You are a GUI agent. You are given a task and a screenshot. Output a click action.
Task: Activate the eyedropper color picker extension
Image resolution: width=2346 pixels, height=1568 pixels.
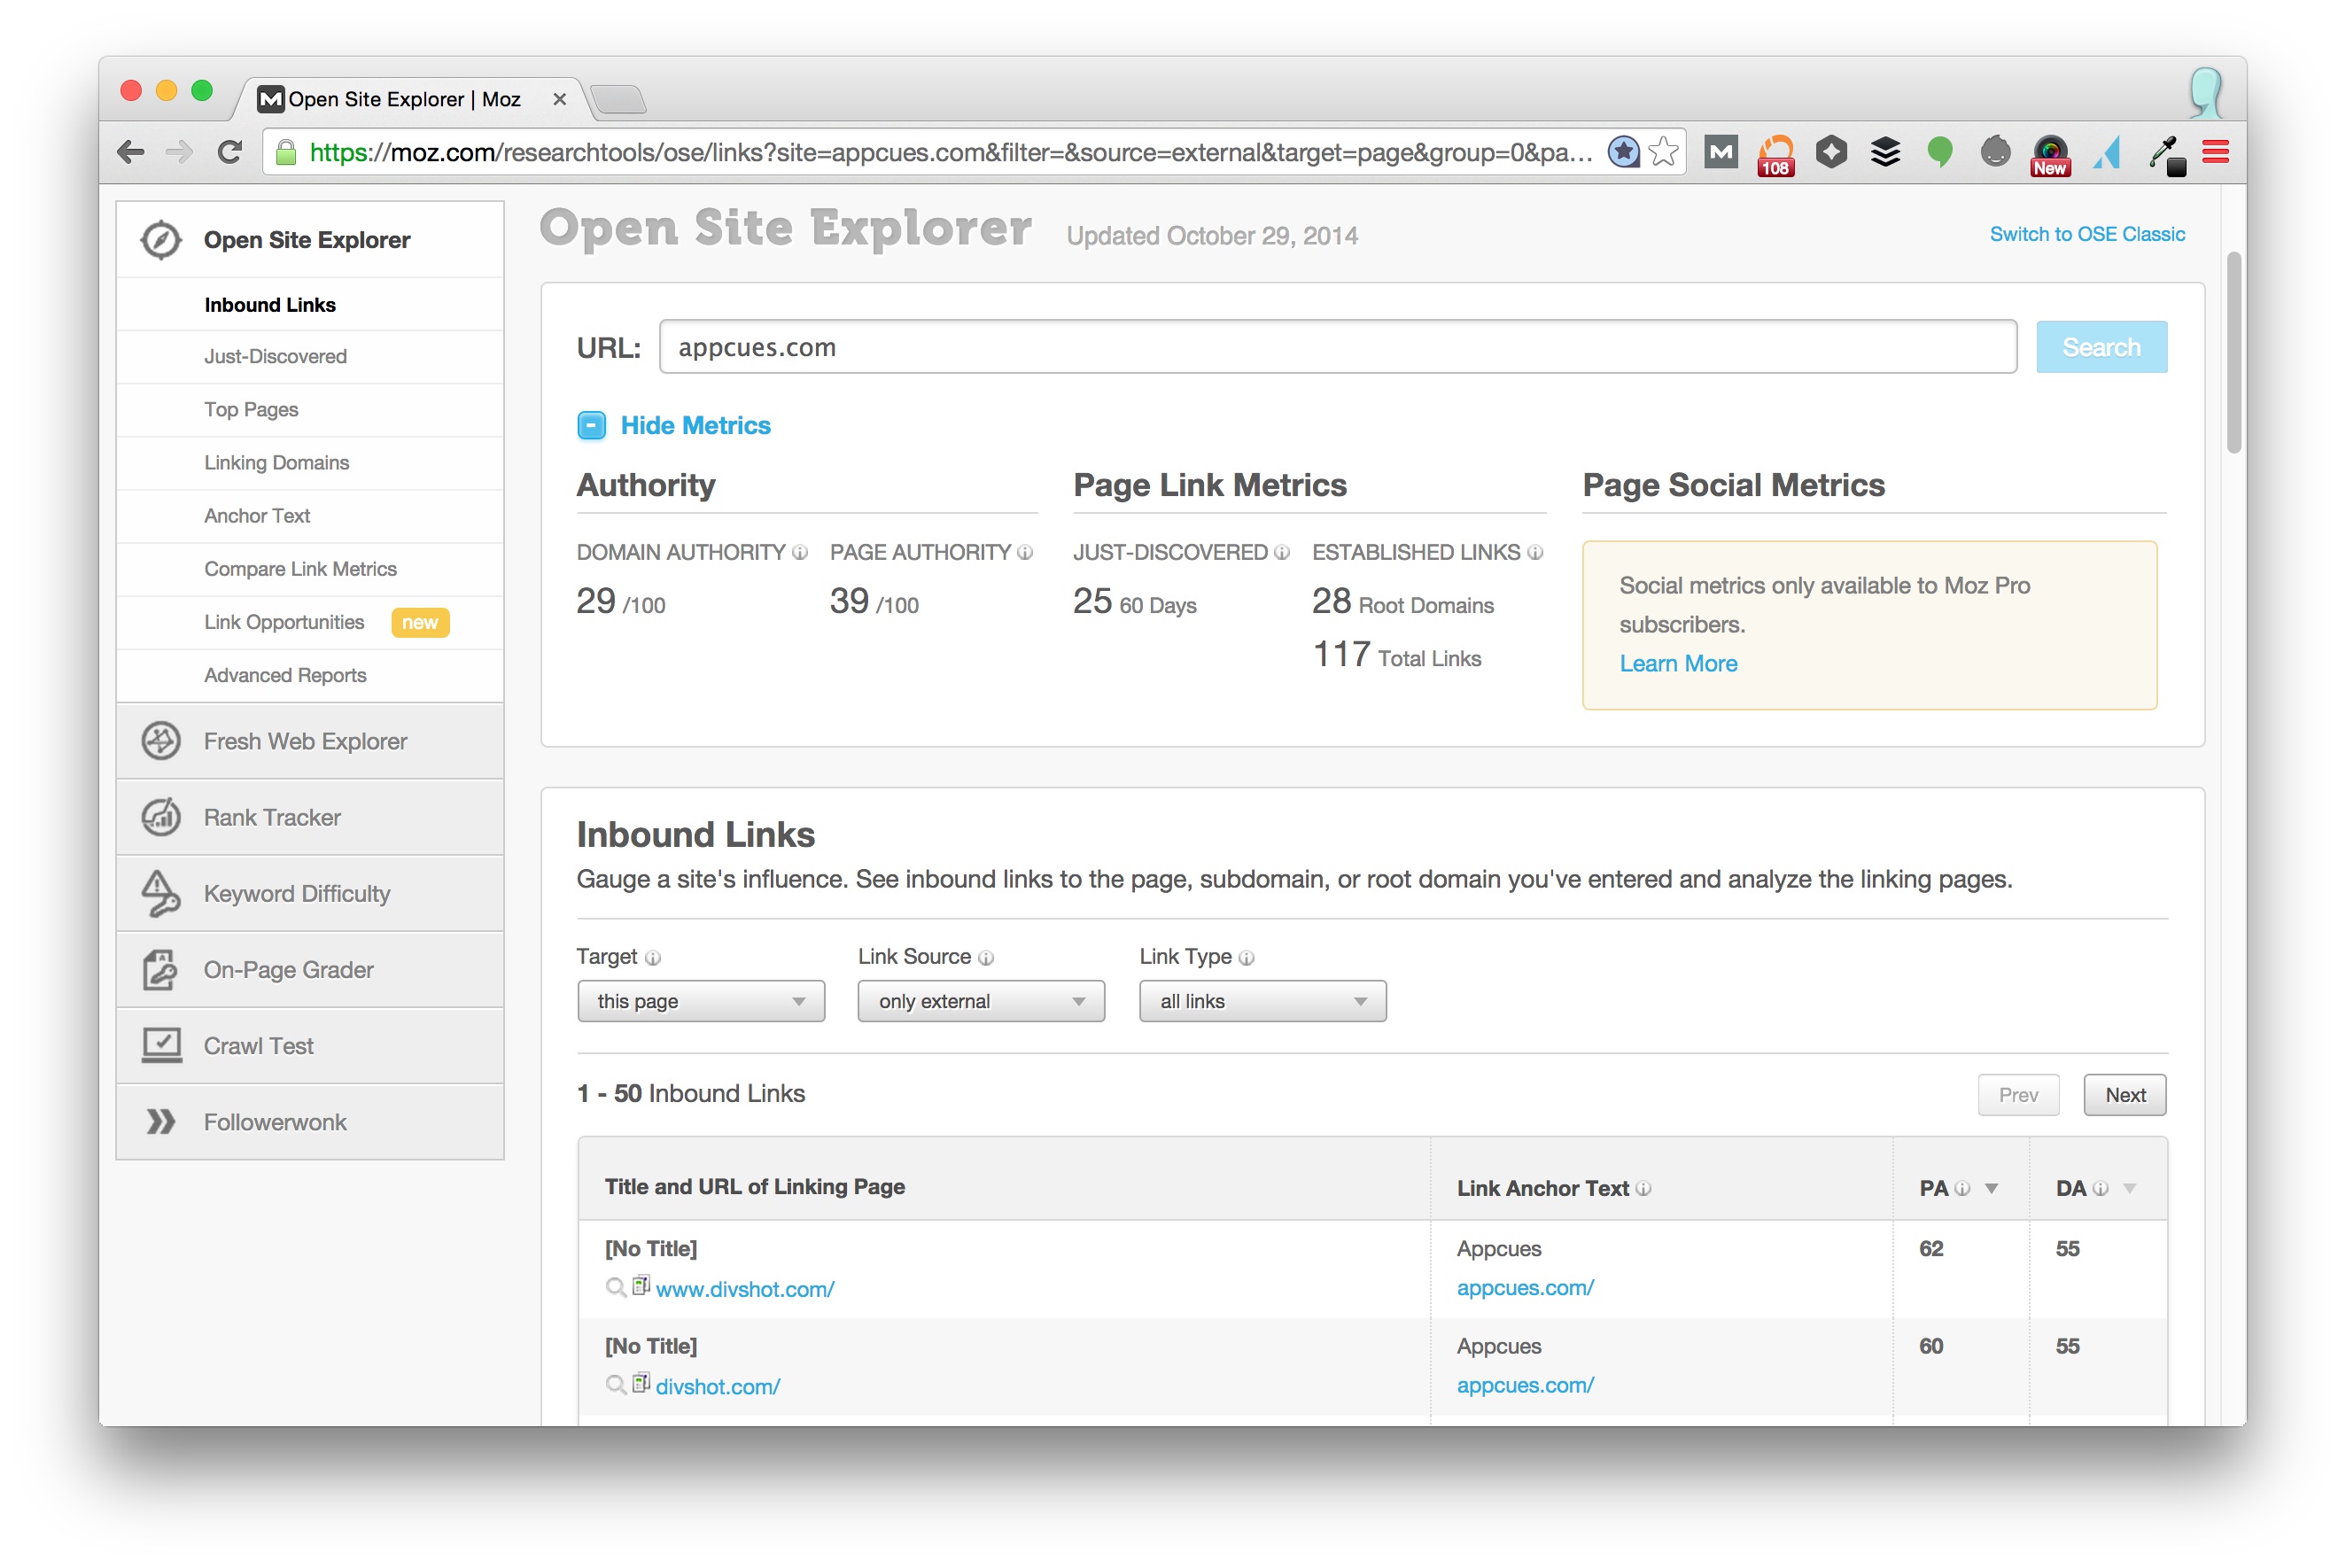(x=2166, y=154)
